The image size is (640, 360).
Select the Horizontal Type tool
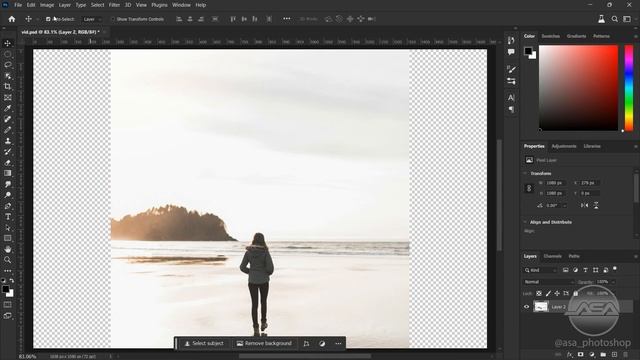pyautogui.click(x=7, y=217)
